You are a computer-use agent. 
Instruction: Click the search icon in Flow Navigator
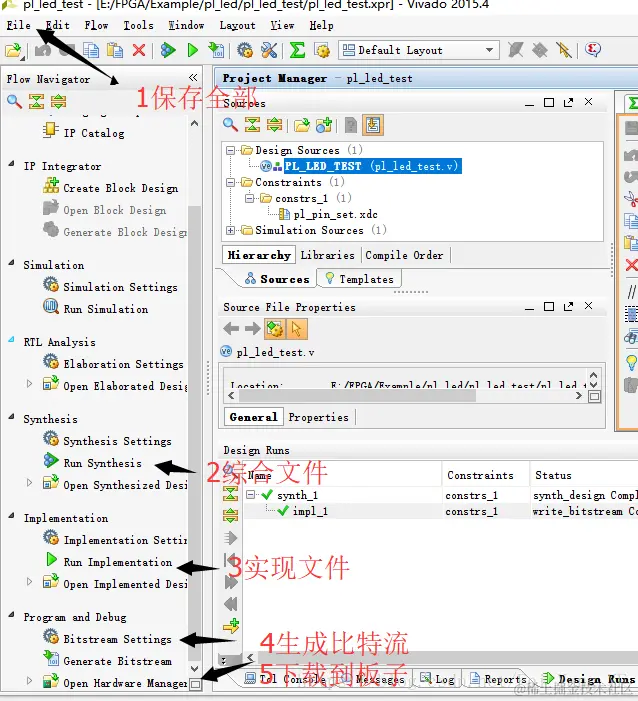[14, 101]
